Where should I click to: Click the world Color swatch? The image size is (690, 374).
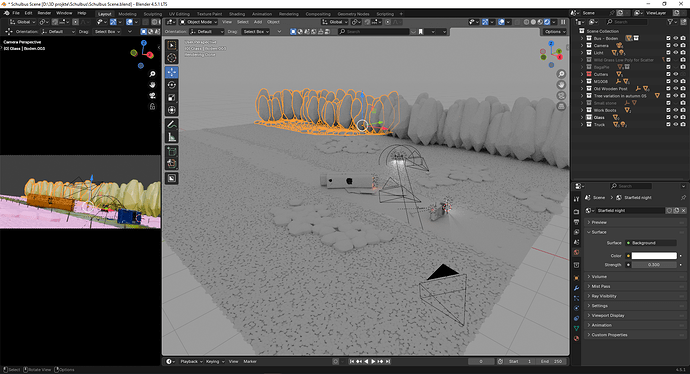[x=654, y=256]
